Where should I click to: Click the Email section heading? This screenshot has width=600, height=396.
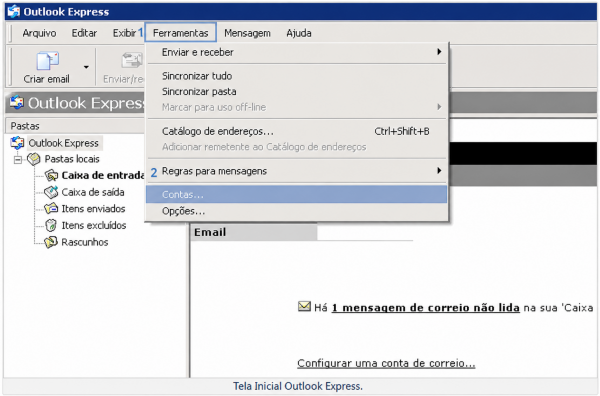(210, 232)
